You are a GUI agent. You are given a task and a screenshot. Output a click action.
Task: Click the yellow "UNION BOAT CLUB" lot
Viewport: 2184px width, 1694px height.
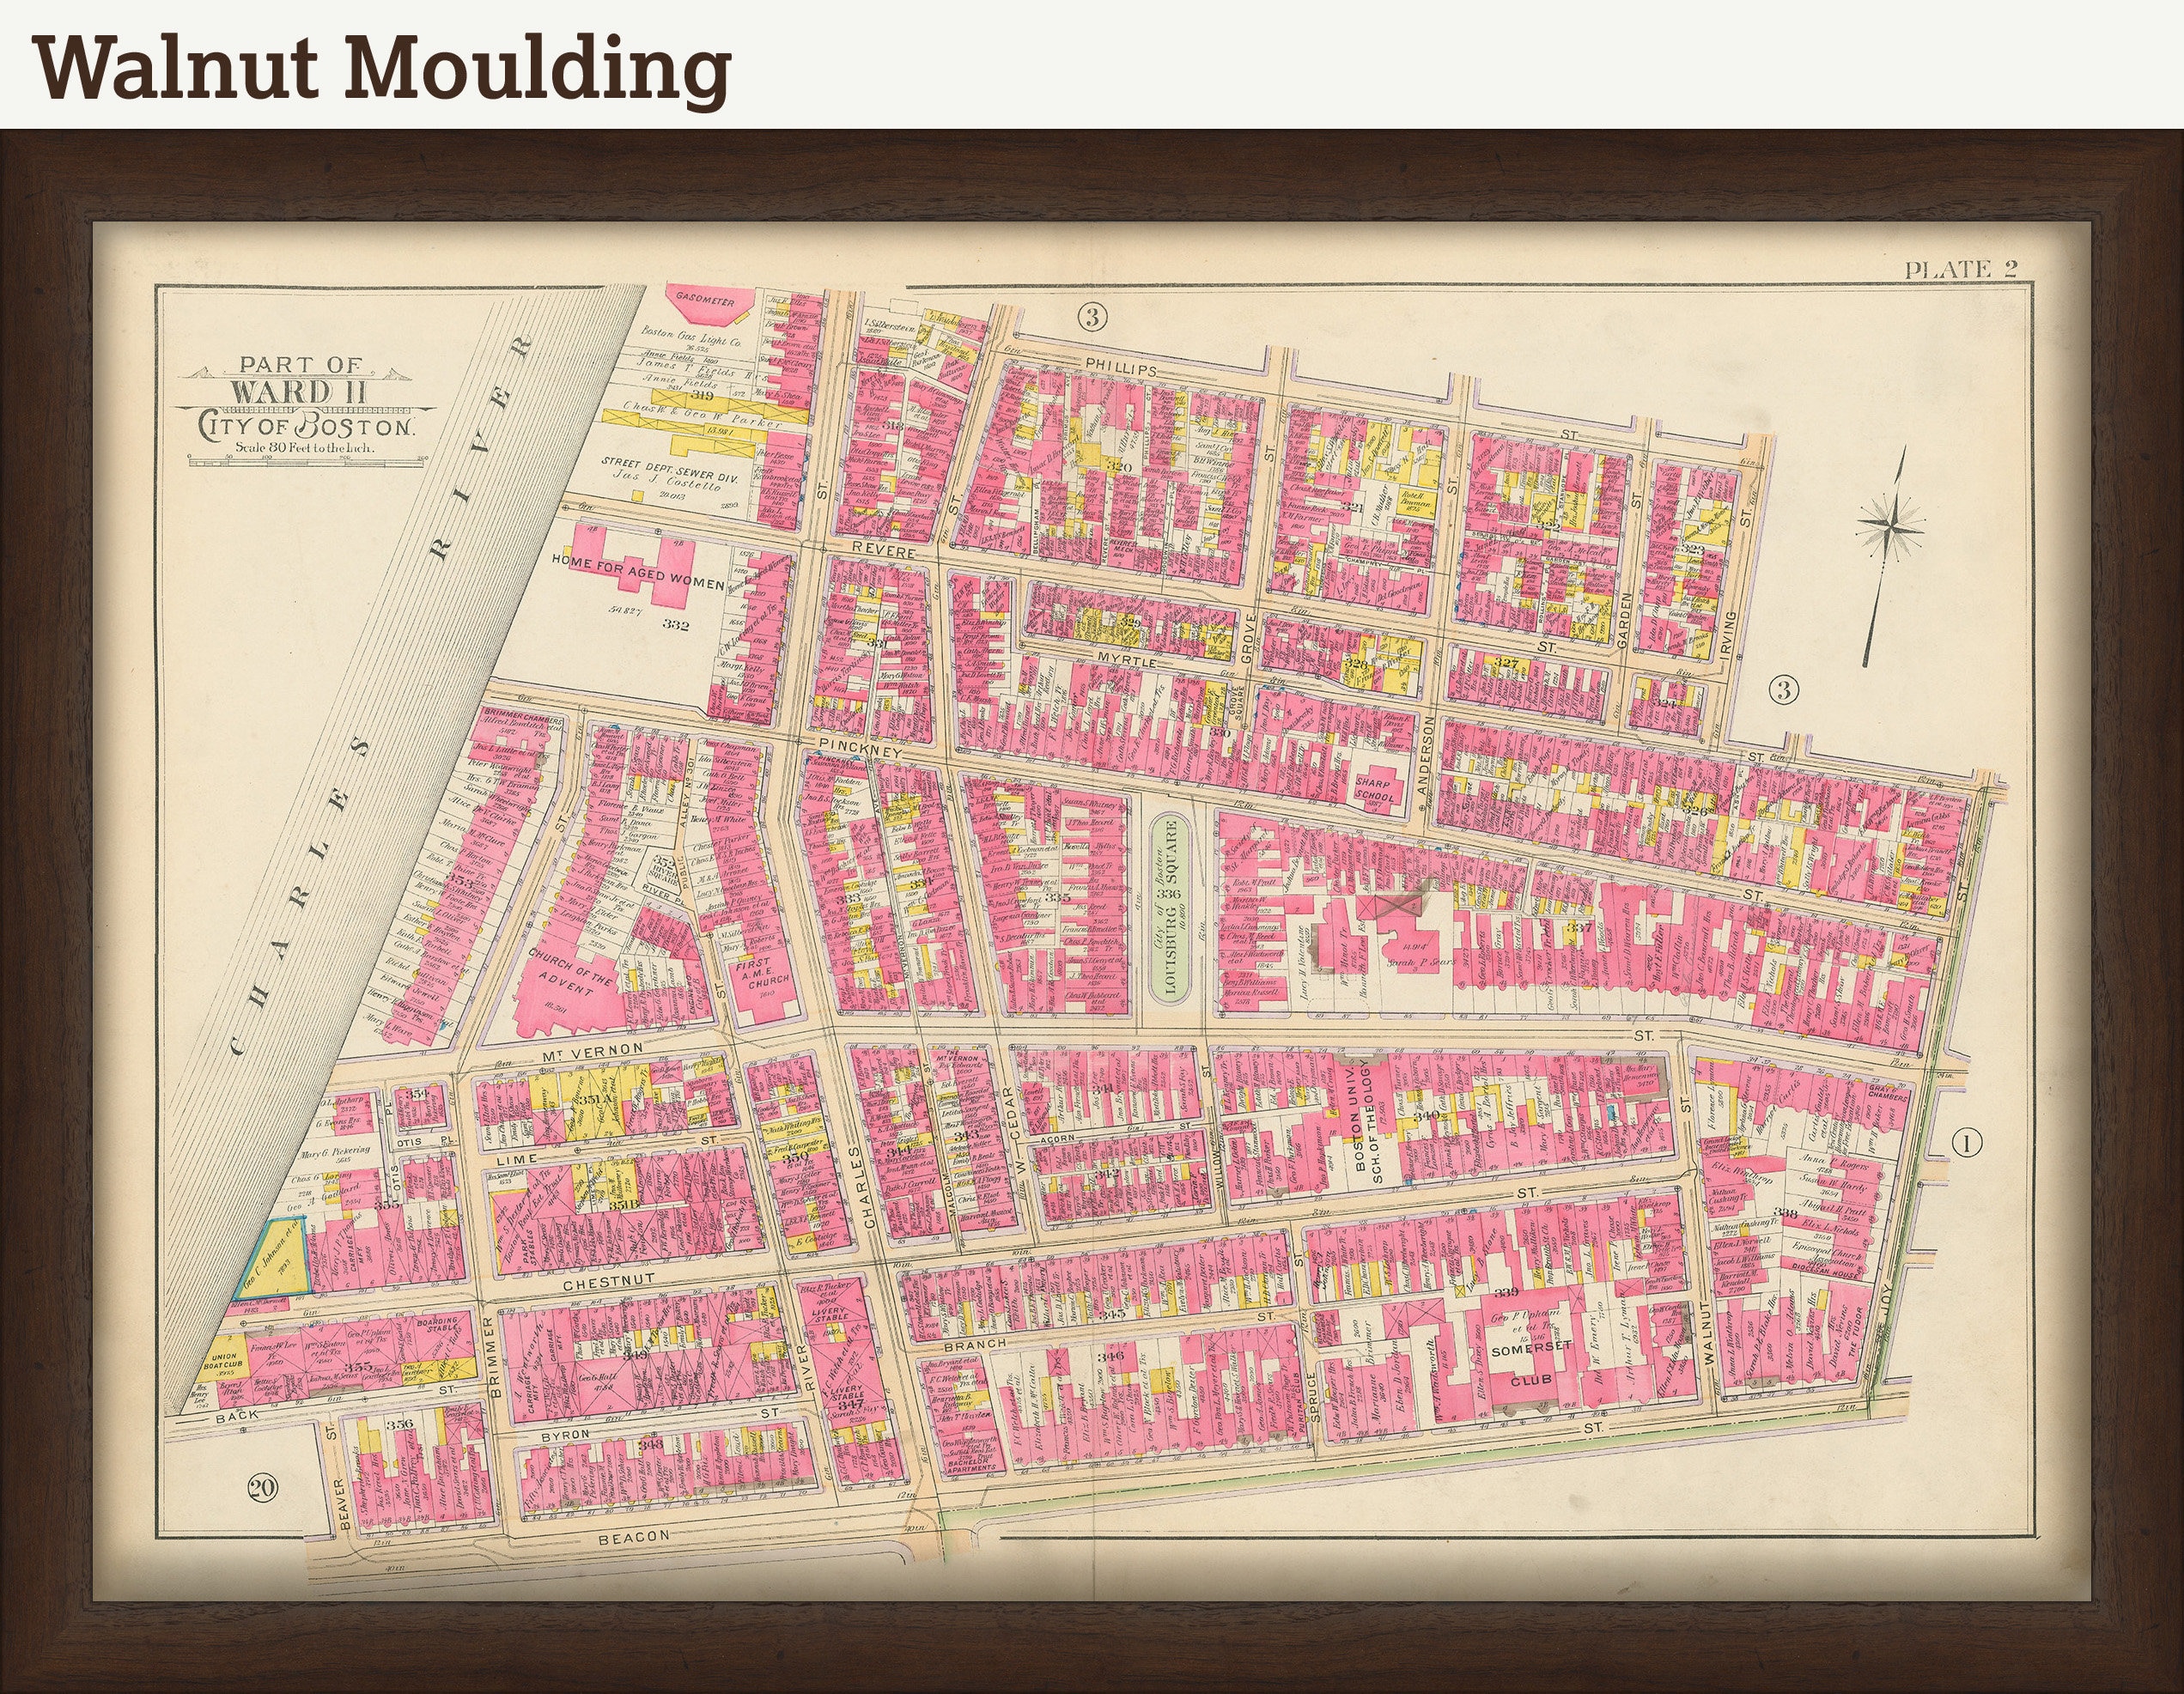224,1362
